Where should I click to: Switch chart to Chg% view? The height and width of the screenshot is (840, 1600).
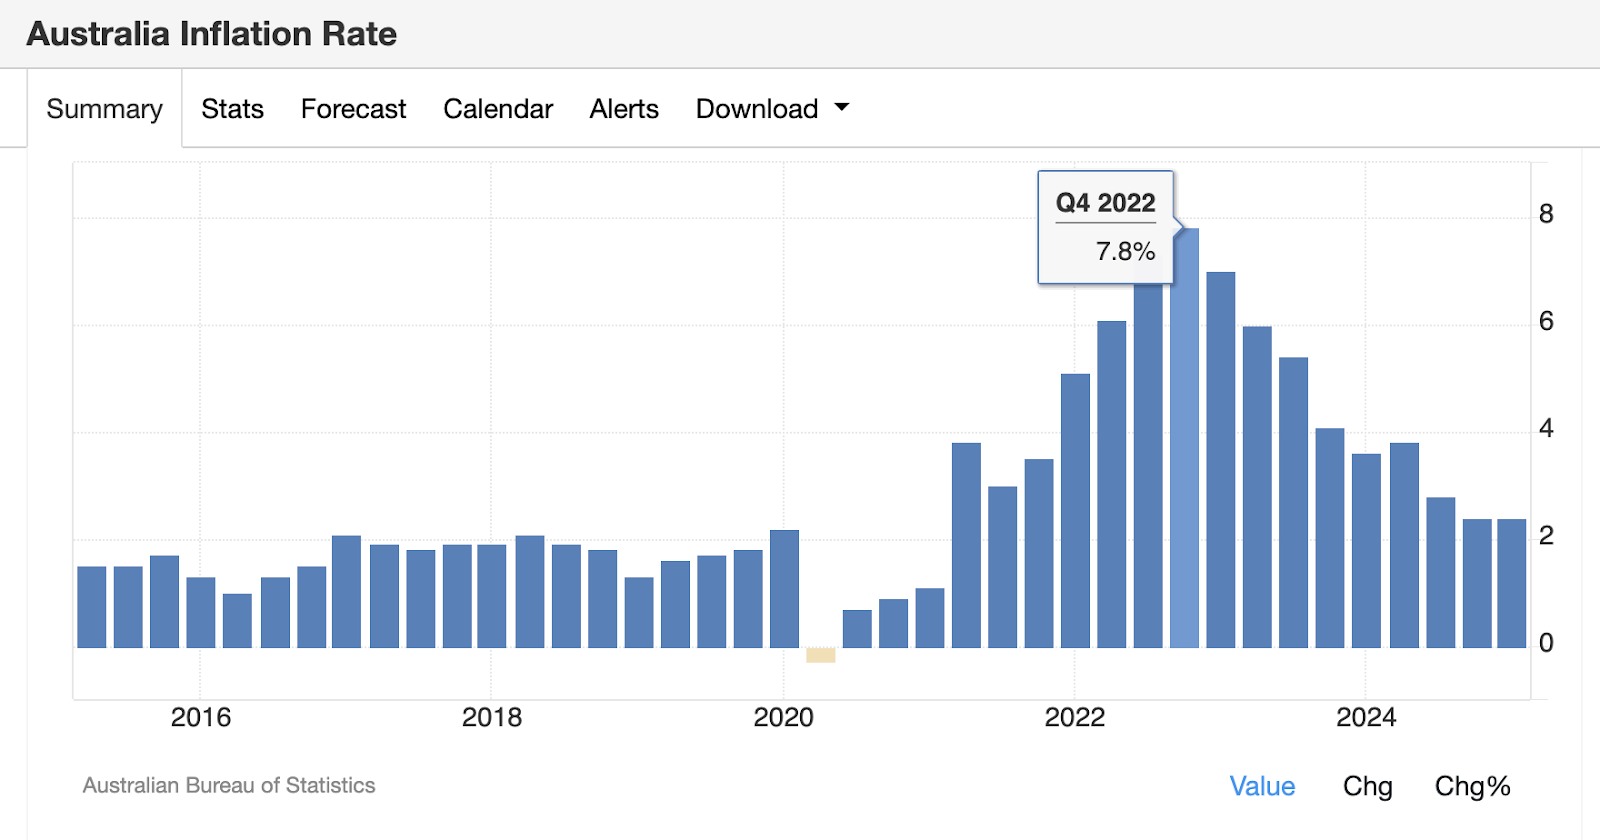click(1472, 786)
